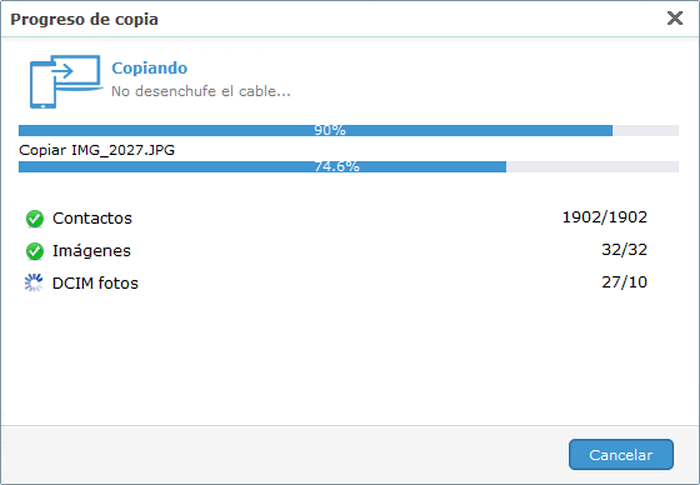
Task: Click loading spinner beside DCIM fotos
Action: tap(35, 283)
